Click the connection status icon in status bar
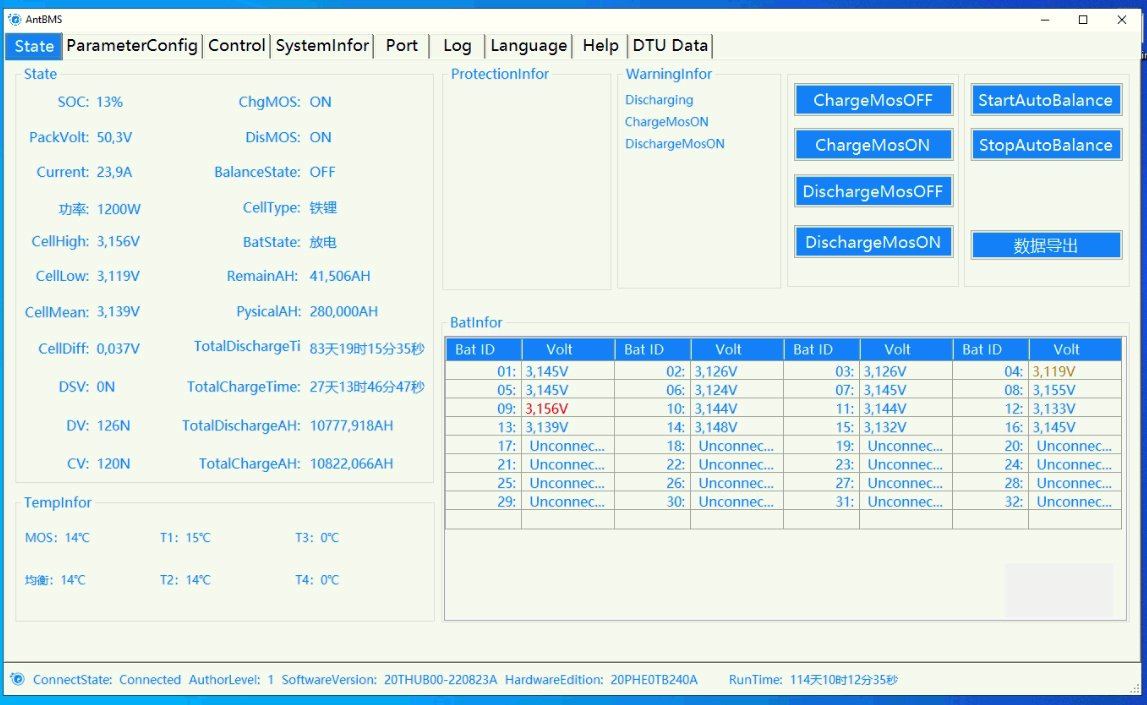 [17, 680]
